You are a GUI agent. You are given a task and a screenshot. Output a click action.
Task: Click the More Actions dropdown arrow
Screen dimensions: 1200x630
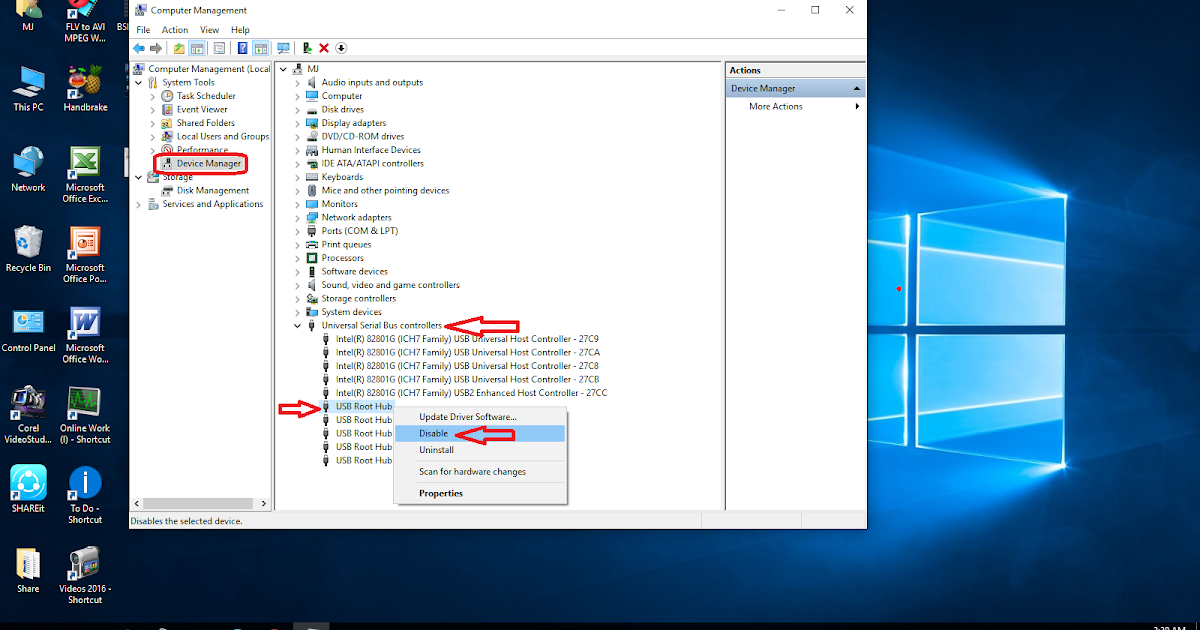click(x=858, y=106)
